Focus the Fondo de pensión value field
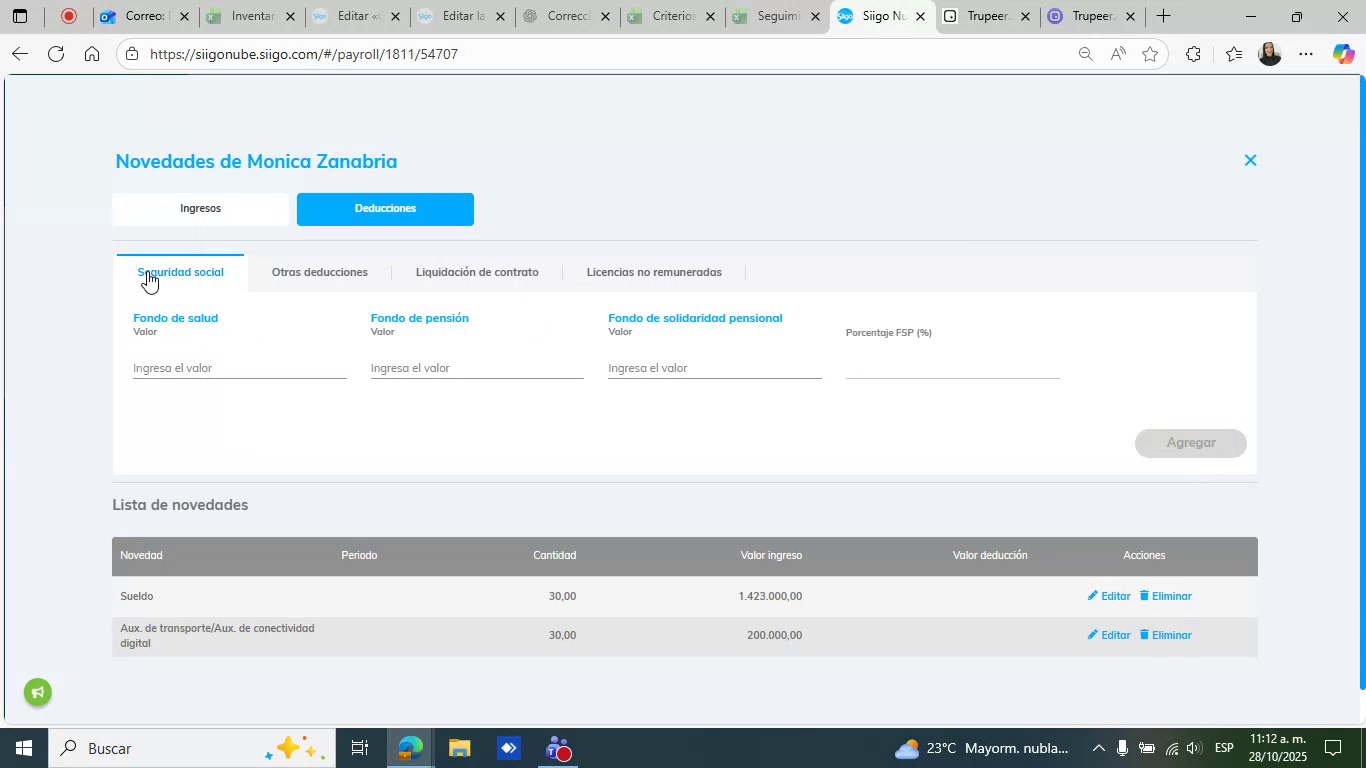The image size is (1366, 768). 477,368
